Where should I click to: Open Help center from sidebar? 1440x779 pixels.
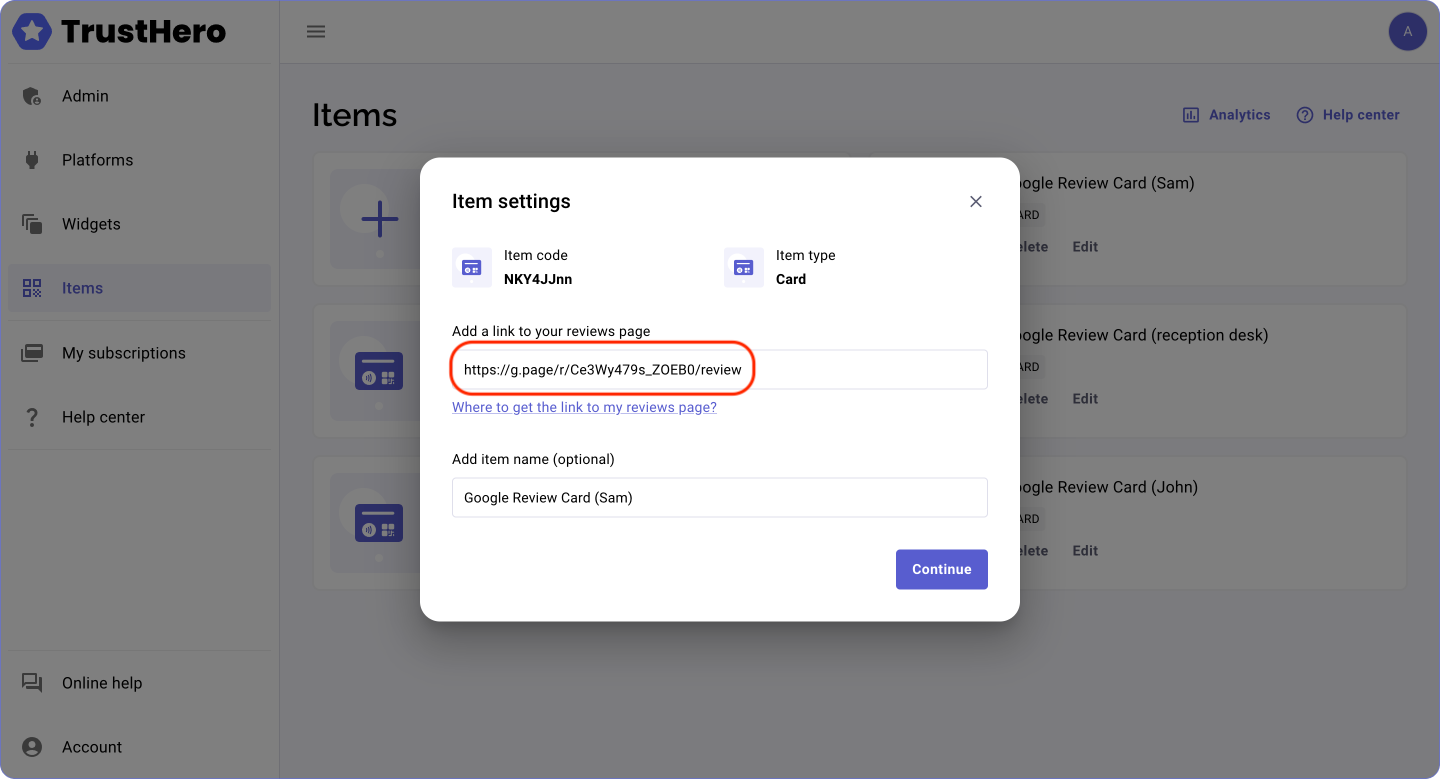pos(103,417)
